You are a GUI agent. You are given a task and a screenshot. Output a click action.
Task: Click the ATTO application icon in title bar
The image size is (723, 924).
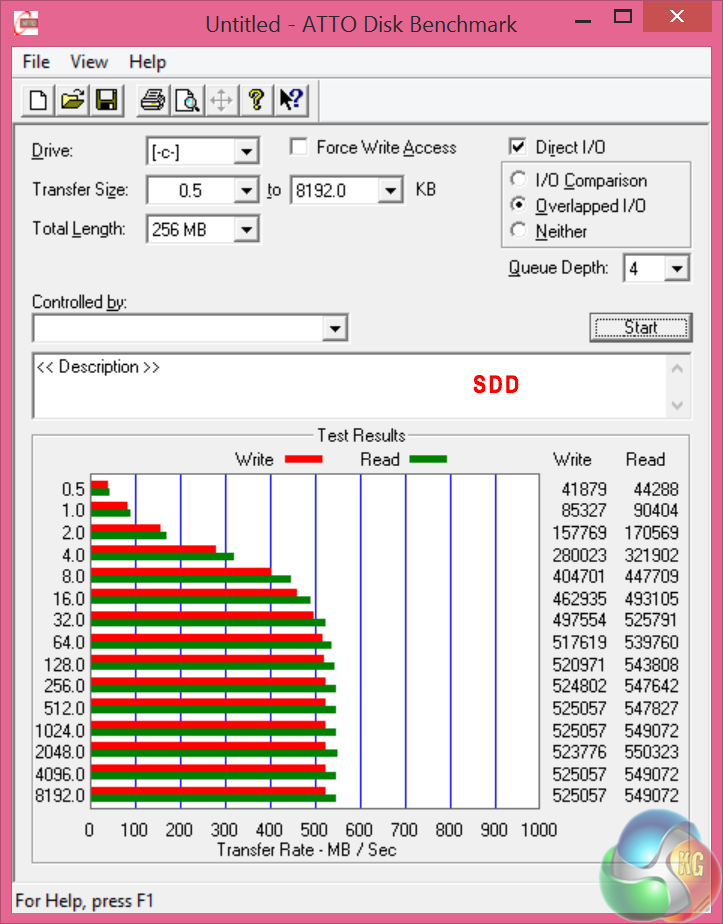point(26,24)
